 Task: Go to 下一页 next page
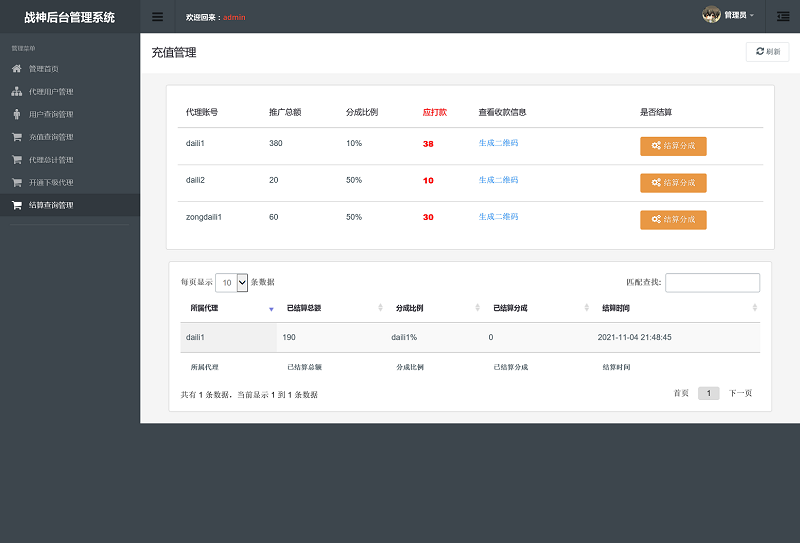tap(740, 393)
